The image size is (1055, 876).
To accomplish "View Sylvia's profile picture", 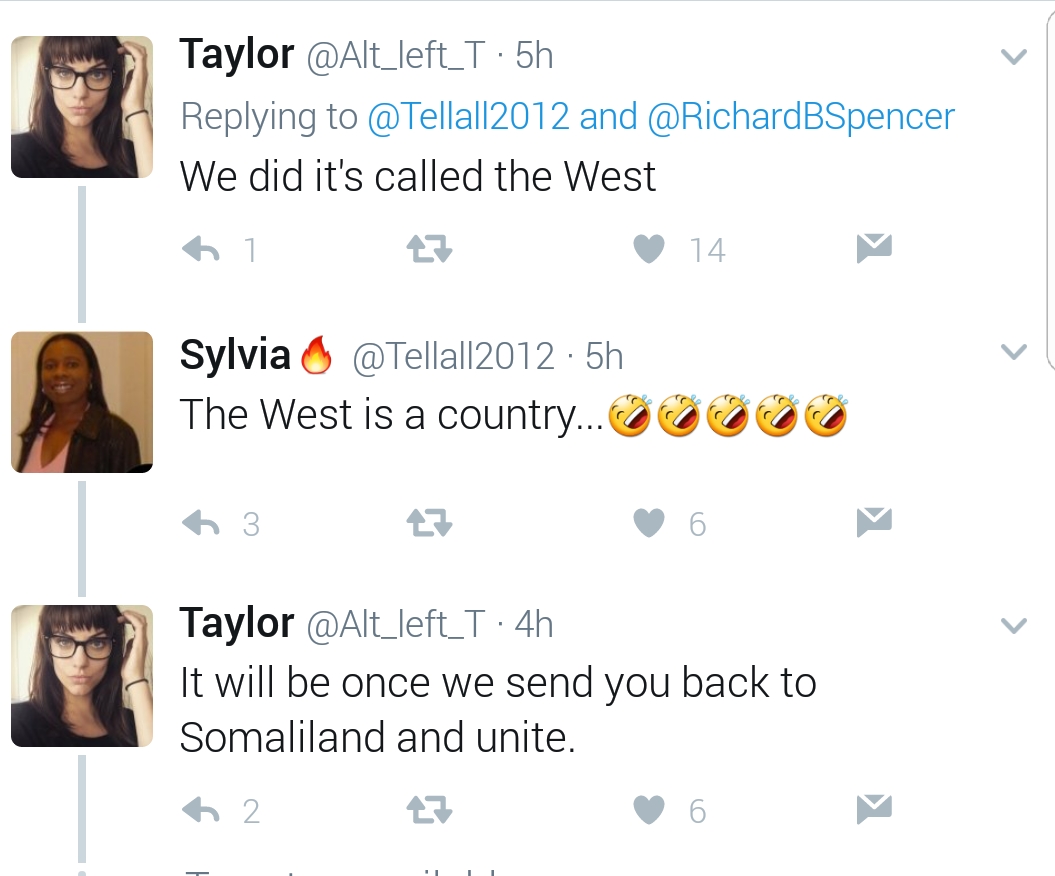I will tap(81, 402).
